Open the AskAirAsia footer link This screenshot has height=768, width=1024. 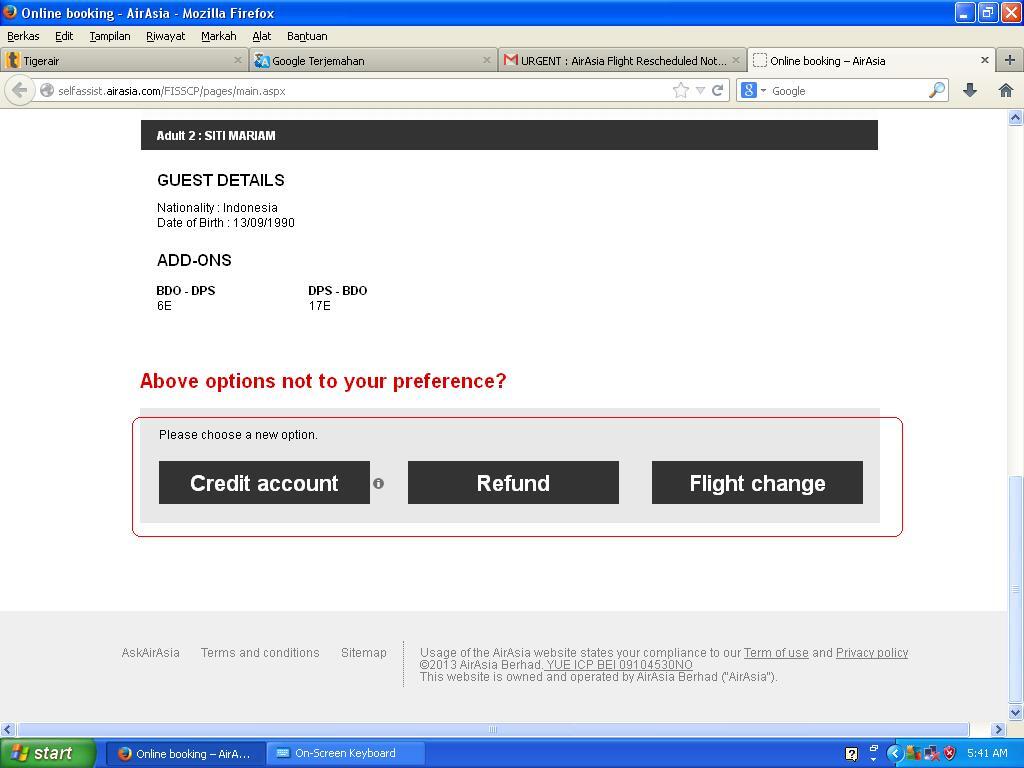(x=150, y=652)
